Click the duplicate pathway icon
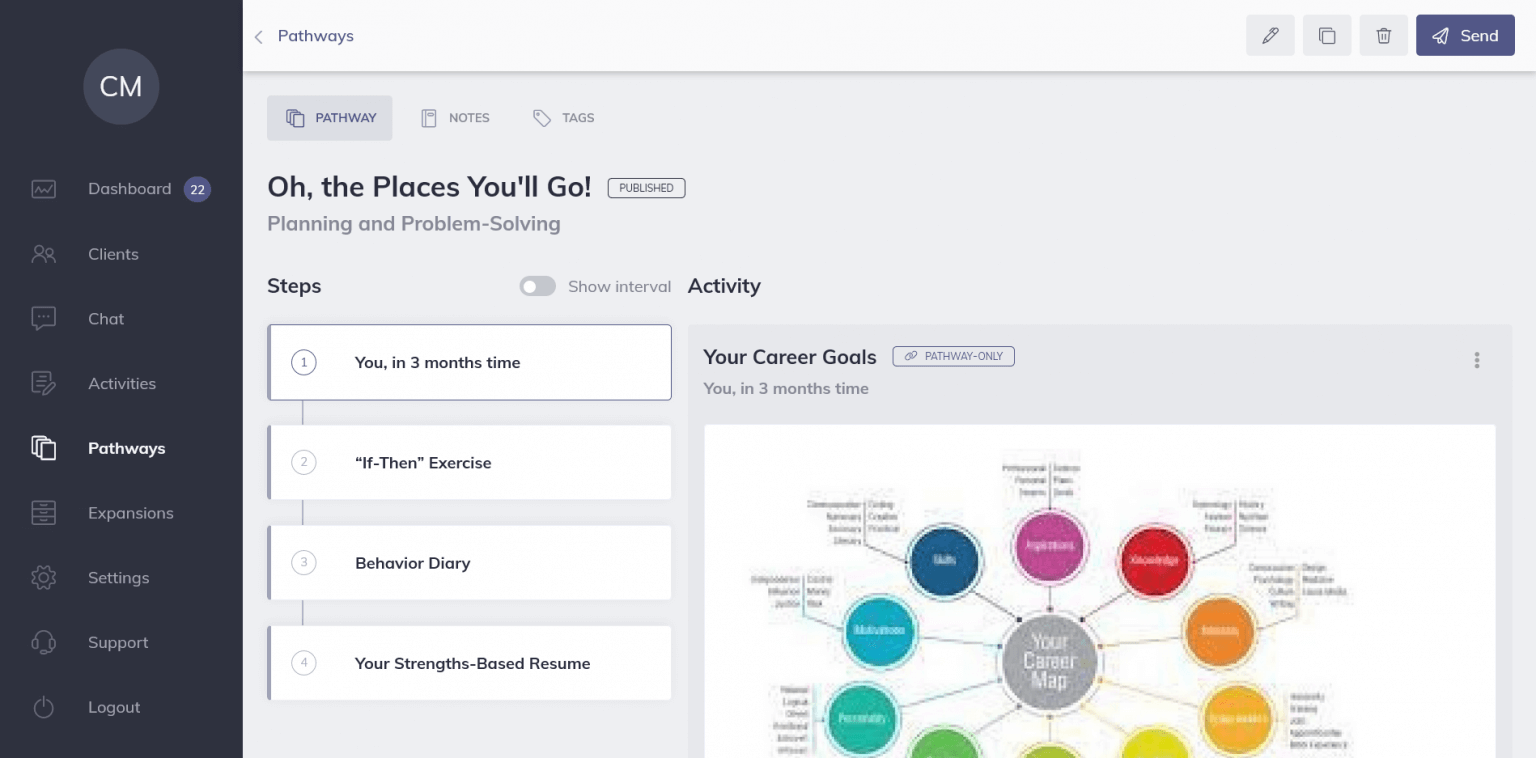1536x758 pixels. pyautogui.click(x=1327, y=35)
